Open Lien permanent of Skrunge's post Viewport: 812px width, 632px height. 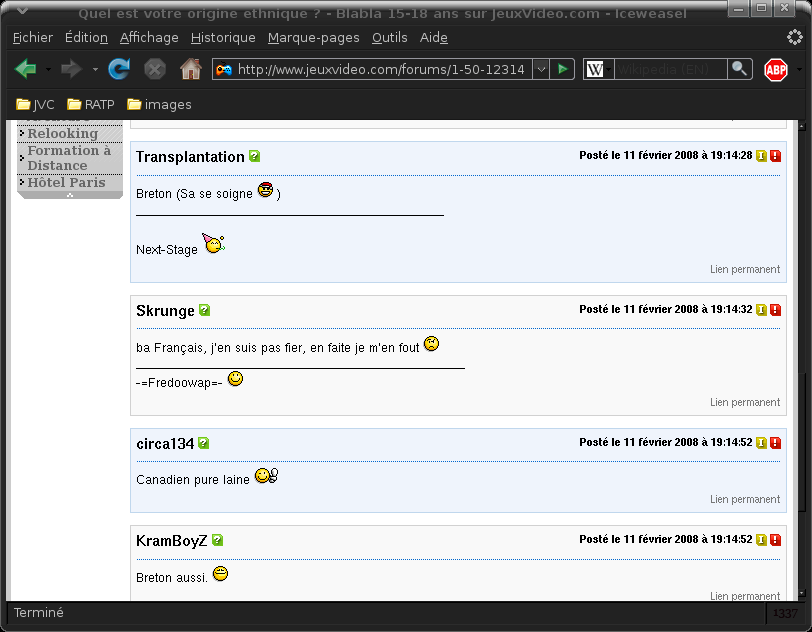pos(745,403)
